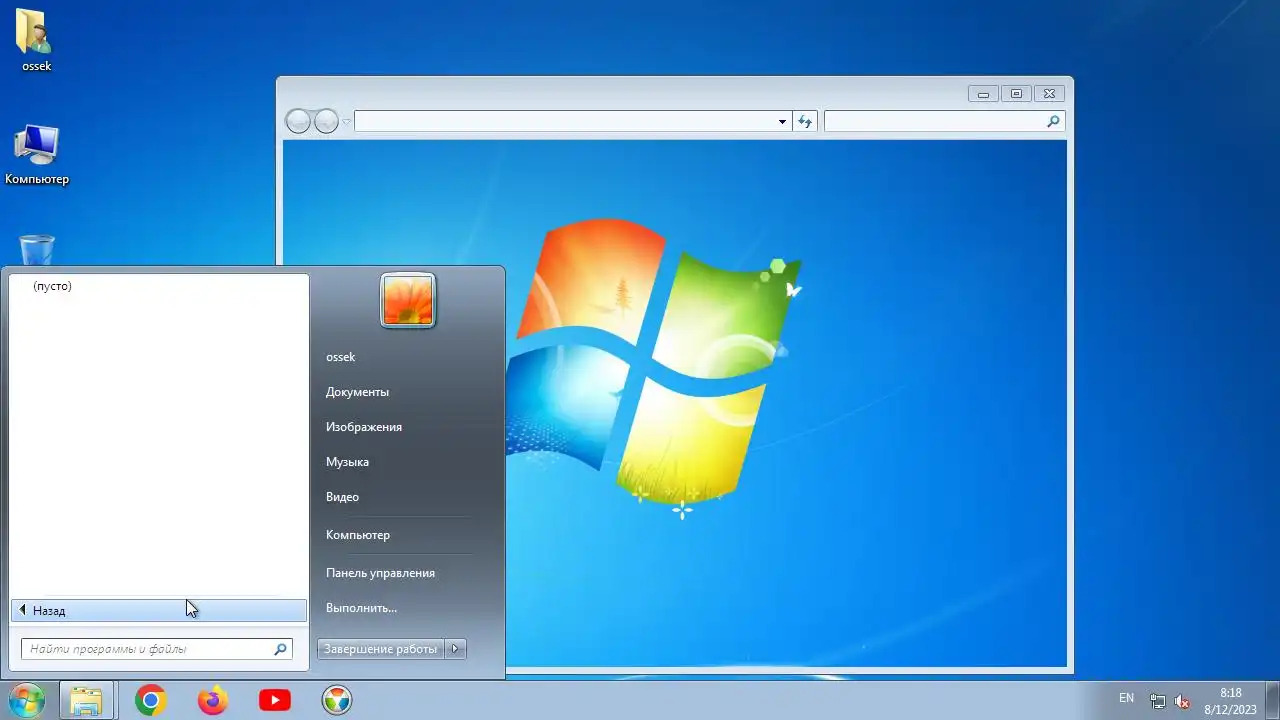Open Документы from Start menu

[x=357, y=392]
